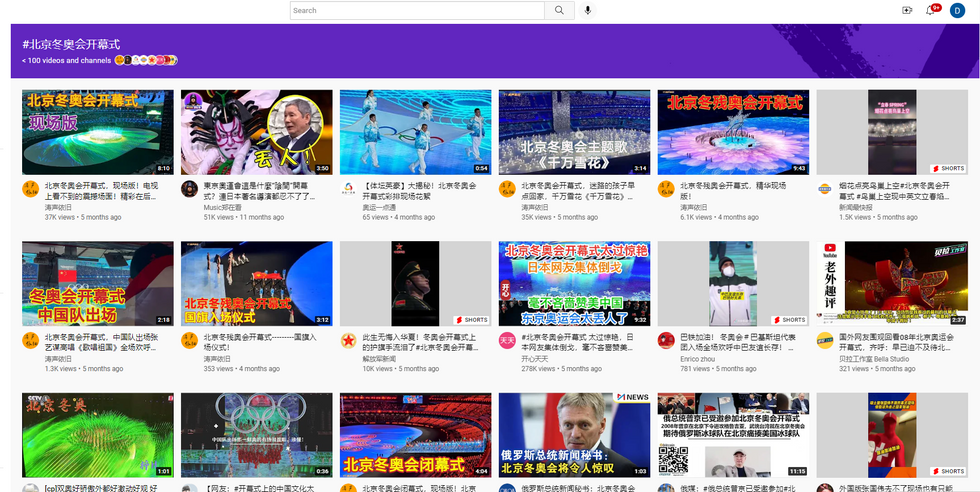
Task: Open title 此生无悔入华夏 video
Action: (x=418, y=342)
